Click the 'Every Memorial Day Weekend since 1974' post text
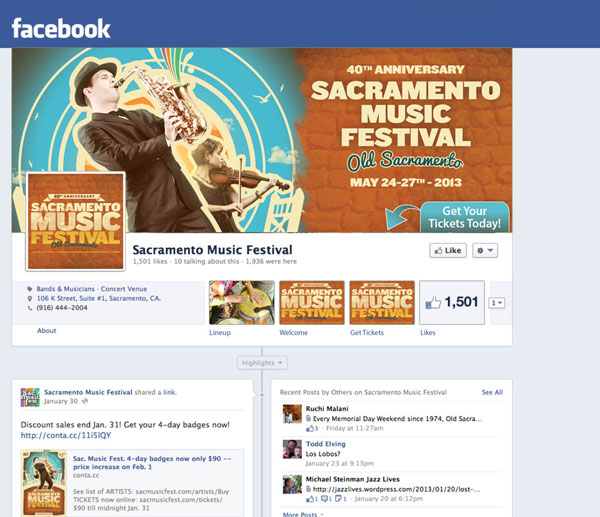Image resolution: width=600 pixels, height=517 pixels. tap(397, 419)
